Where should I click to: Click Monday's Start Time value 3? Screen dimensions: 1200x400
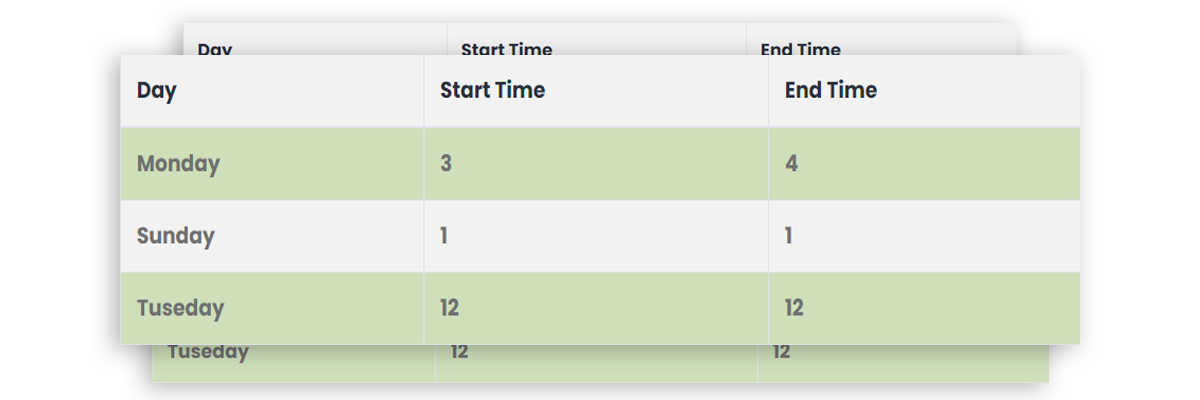point(446,164)
